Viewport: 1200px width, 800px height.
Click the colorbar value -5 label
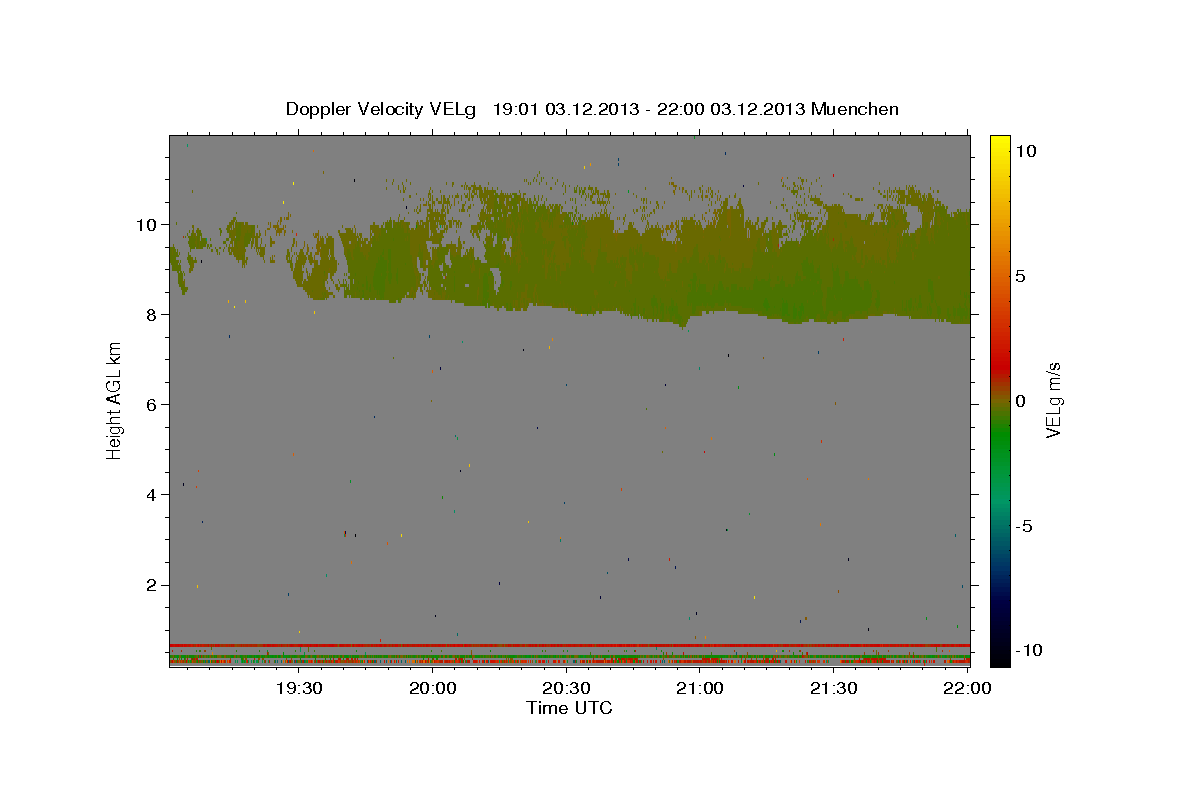tap(1025, 527)
